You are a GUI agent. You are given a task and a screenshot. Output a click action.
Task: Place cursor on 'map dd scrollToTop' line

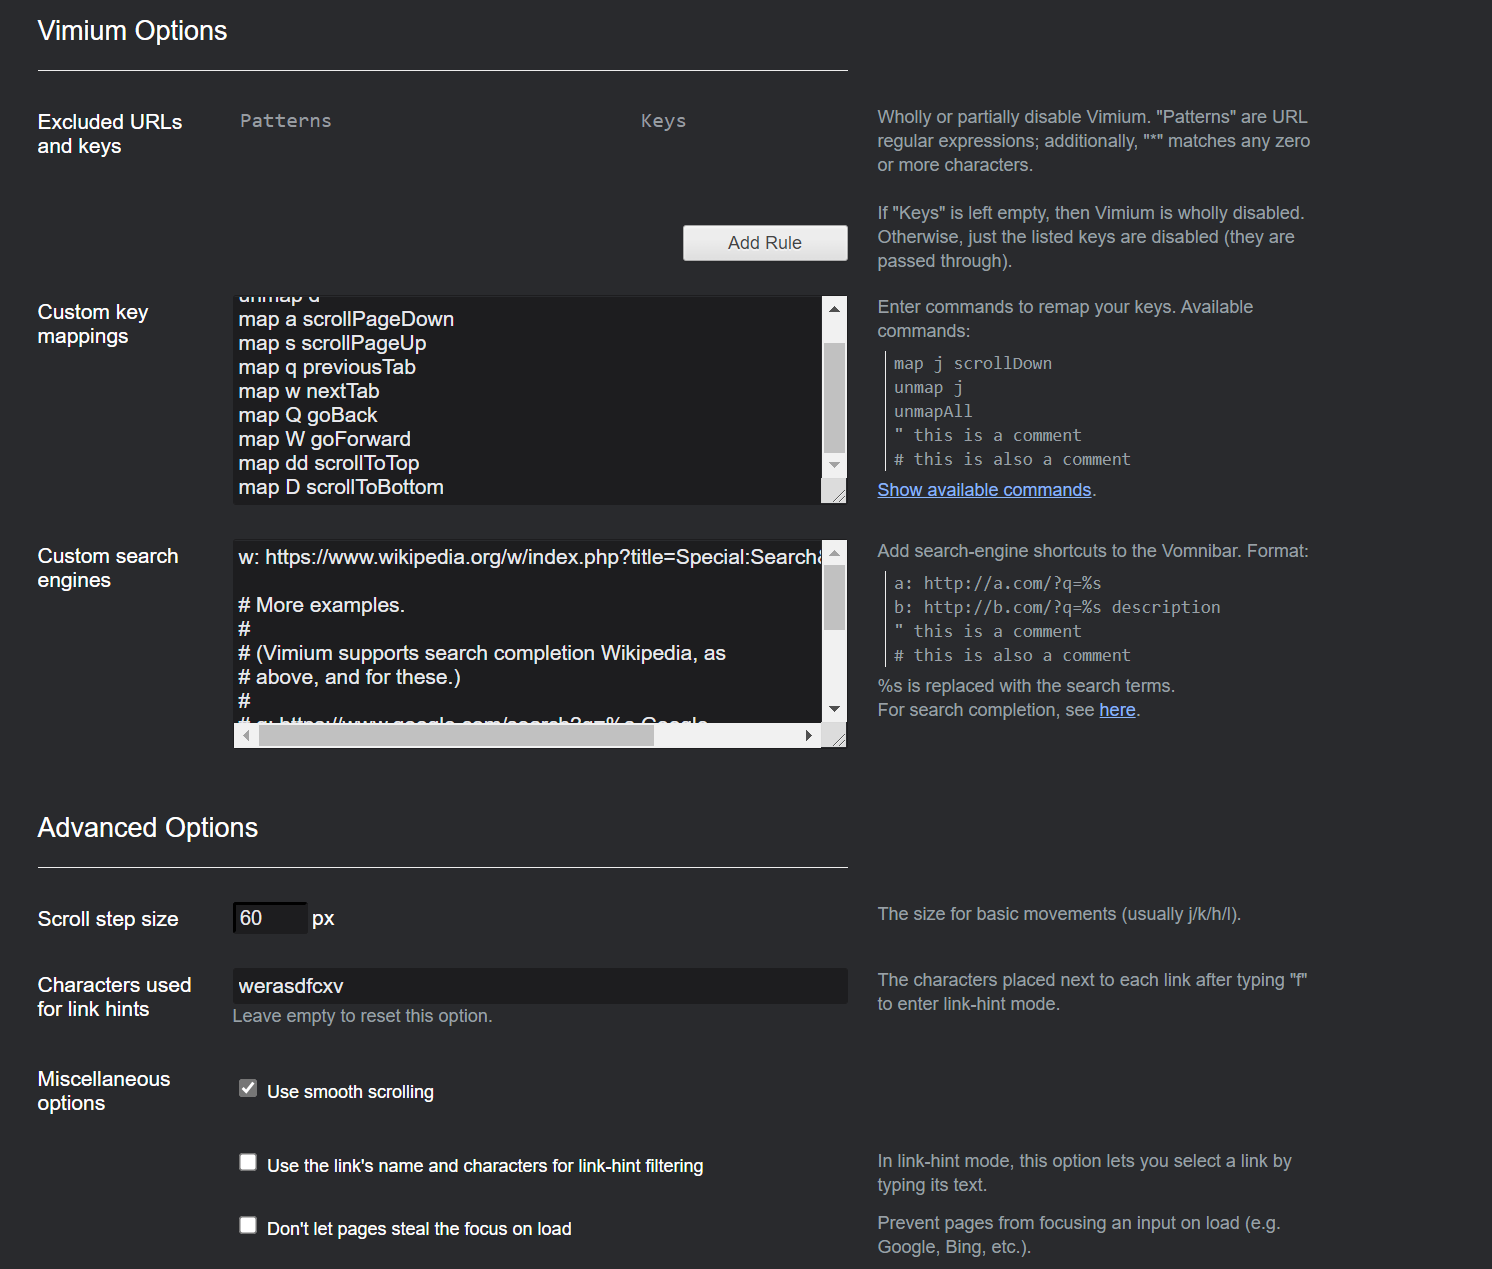point(329,463)
